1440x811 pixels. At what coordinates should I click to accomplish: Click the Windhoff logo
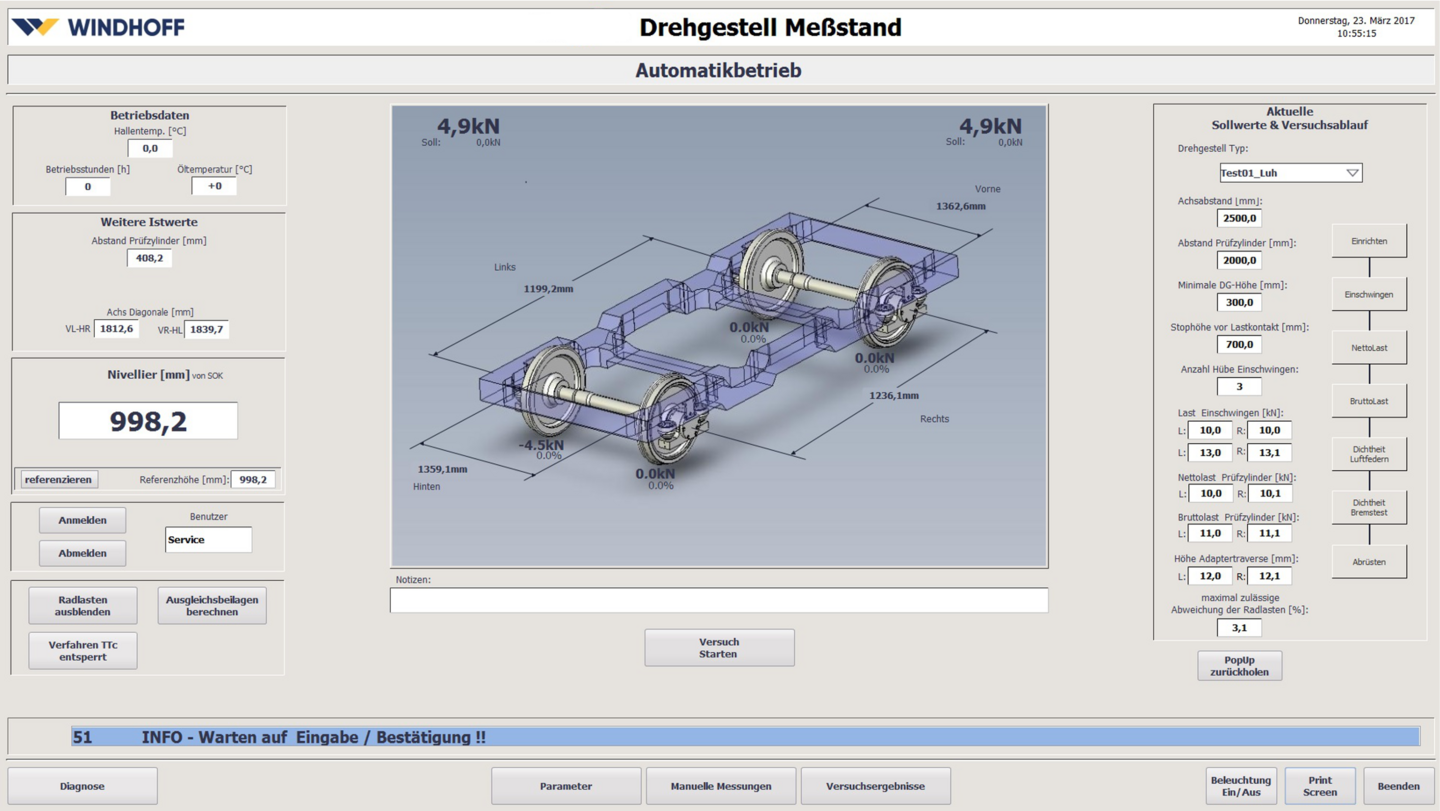tap(98, 27)
